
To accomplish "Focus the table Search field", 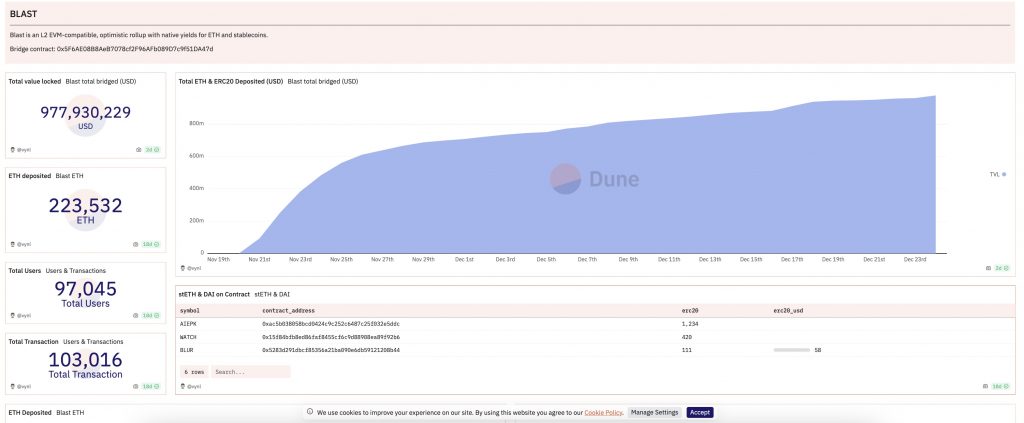I will tap(251, 371).
